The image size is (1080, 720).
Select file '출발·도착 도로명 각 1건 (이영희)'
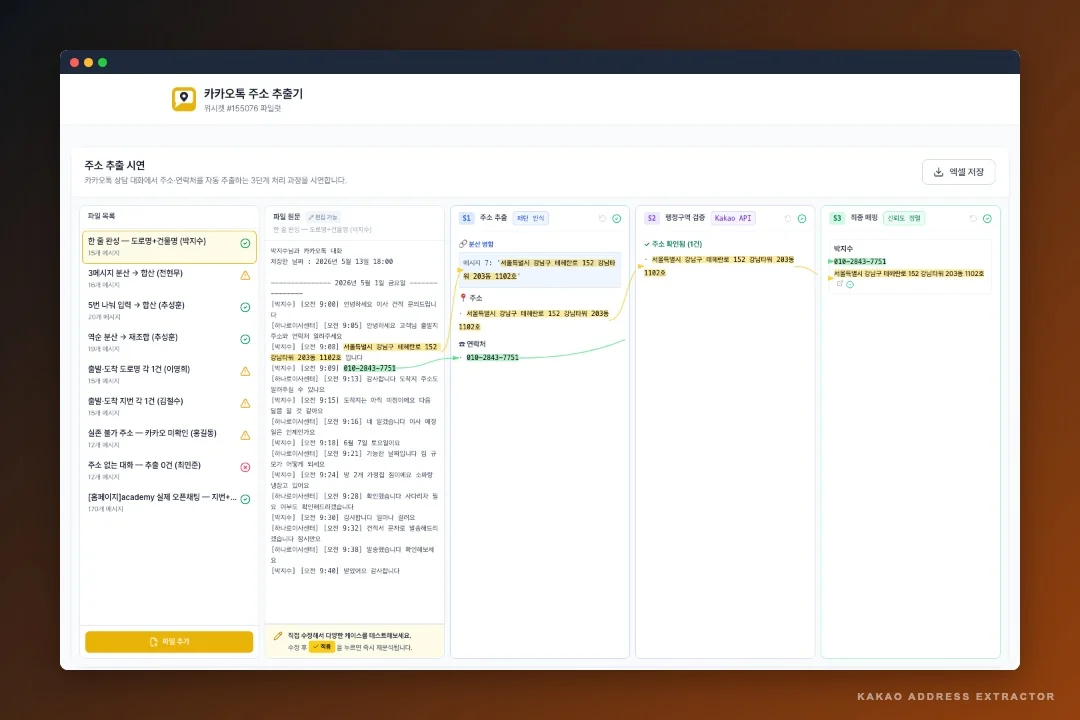pos(169,374)
